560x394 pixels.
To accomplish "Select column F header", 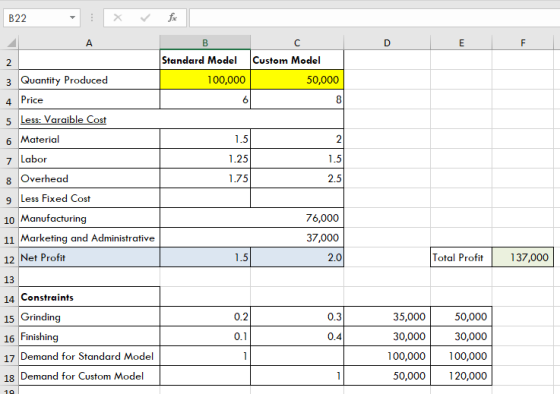I will [x=522, y=43].
